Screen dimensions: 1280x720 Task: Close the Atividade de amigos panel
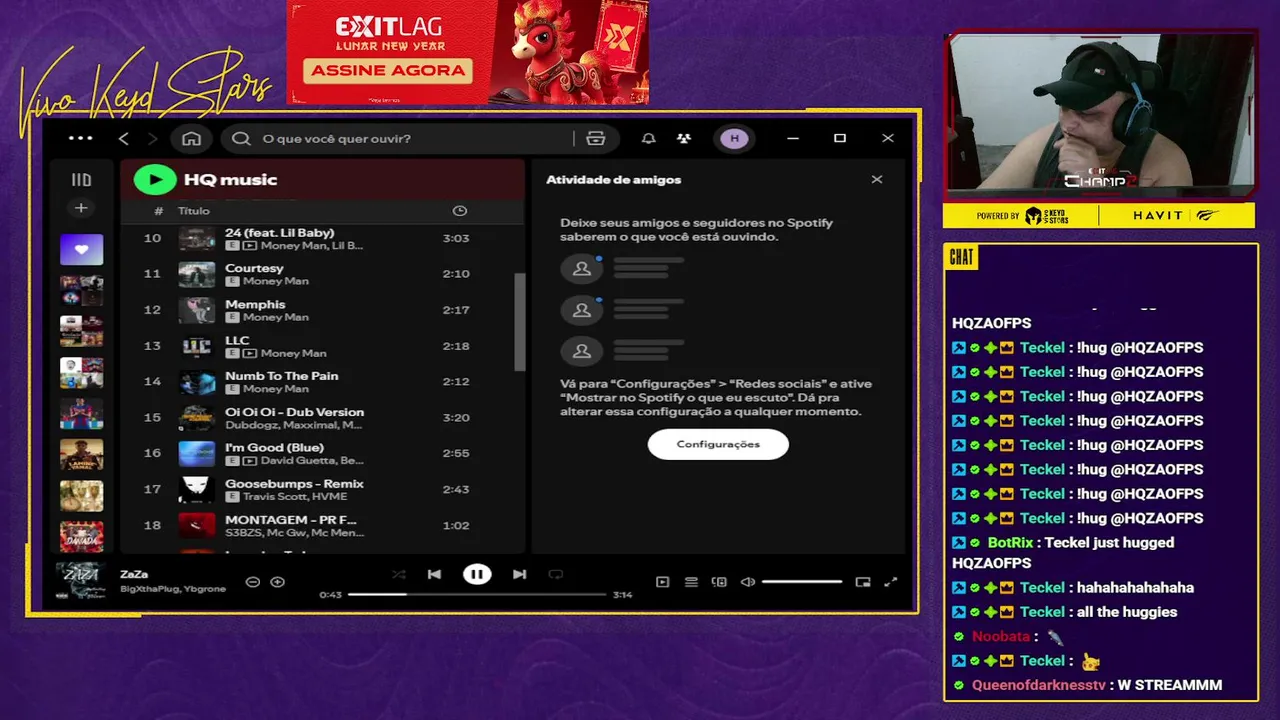[x=877, y=179]
